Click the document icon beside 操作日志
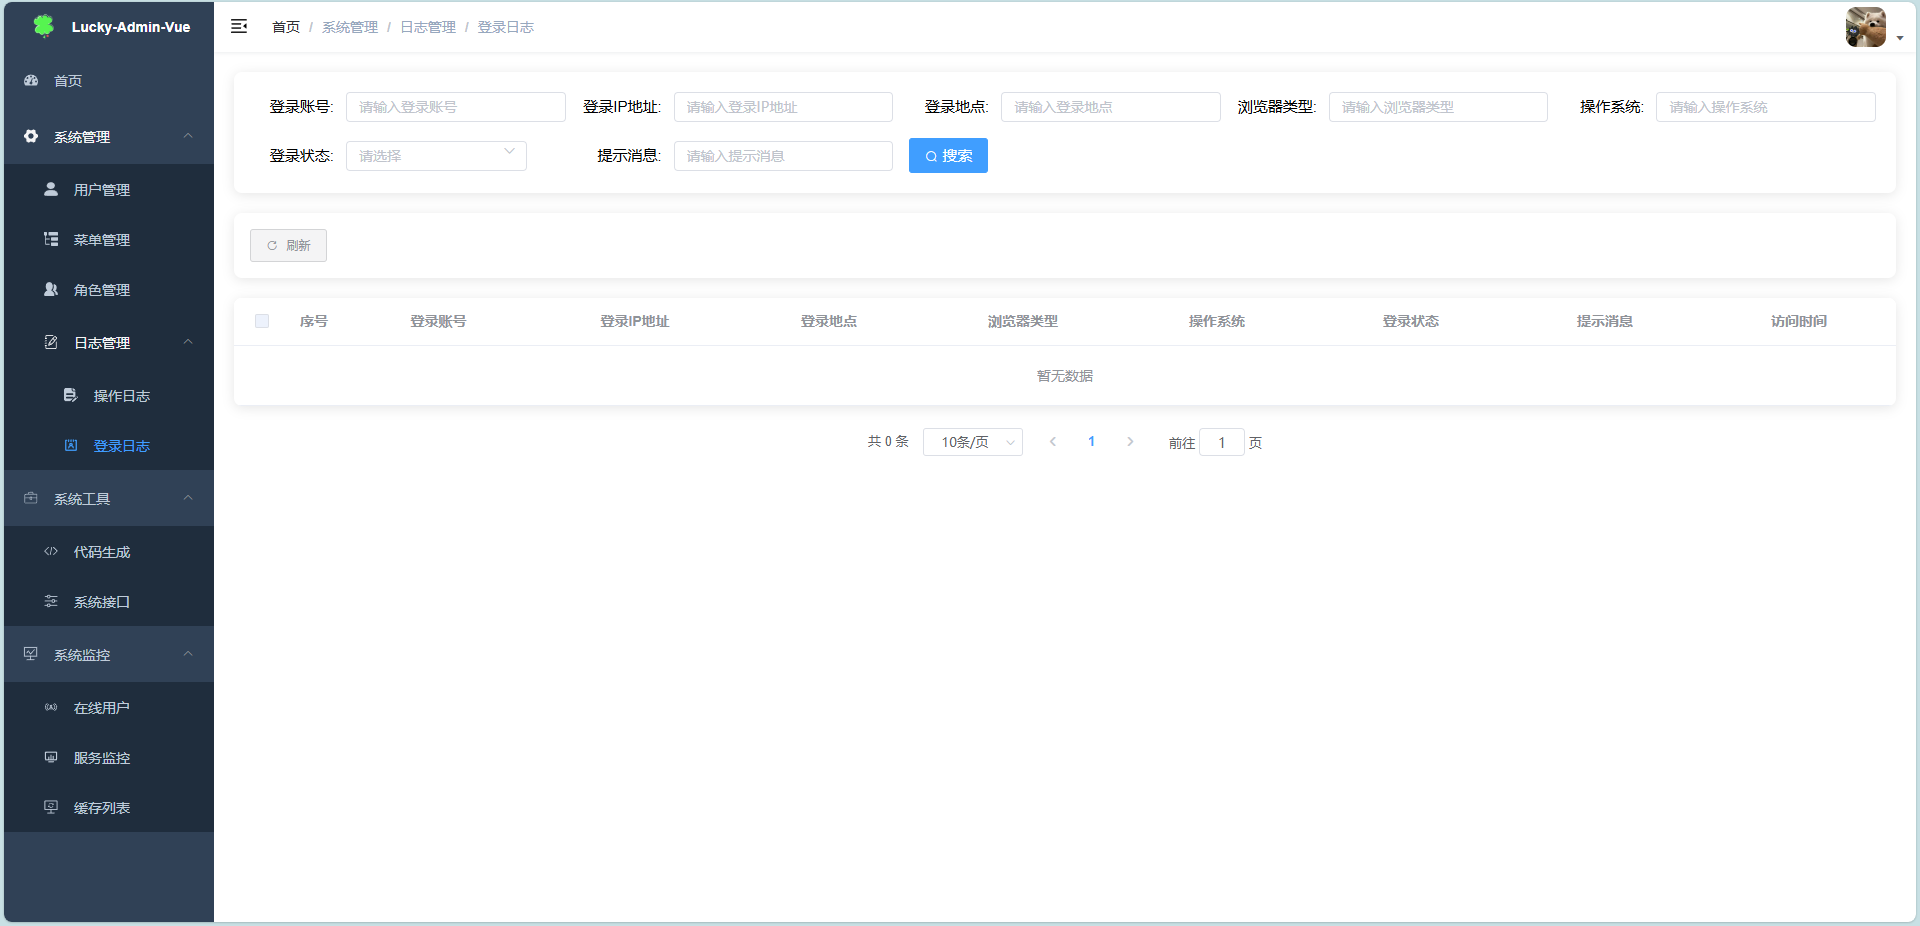The width and height of the screenshot is (1920, 926). [x=70, y=395]
